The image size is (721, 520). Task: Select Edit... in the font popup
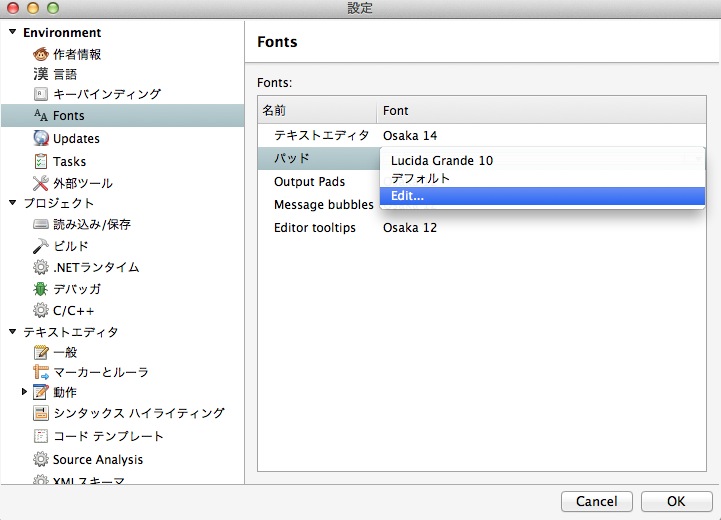[x=542, y=196]
